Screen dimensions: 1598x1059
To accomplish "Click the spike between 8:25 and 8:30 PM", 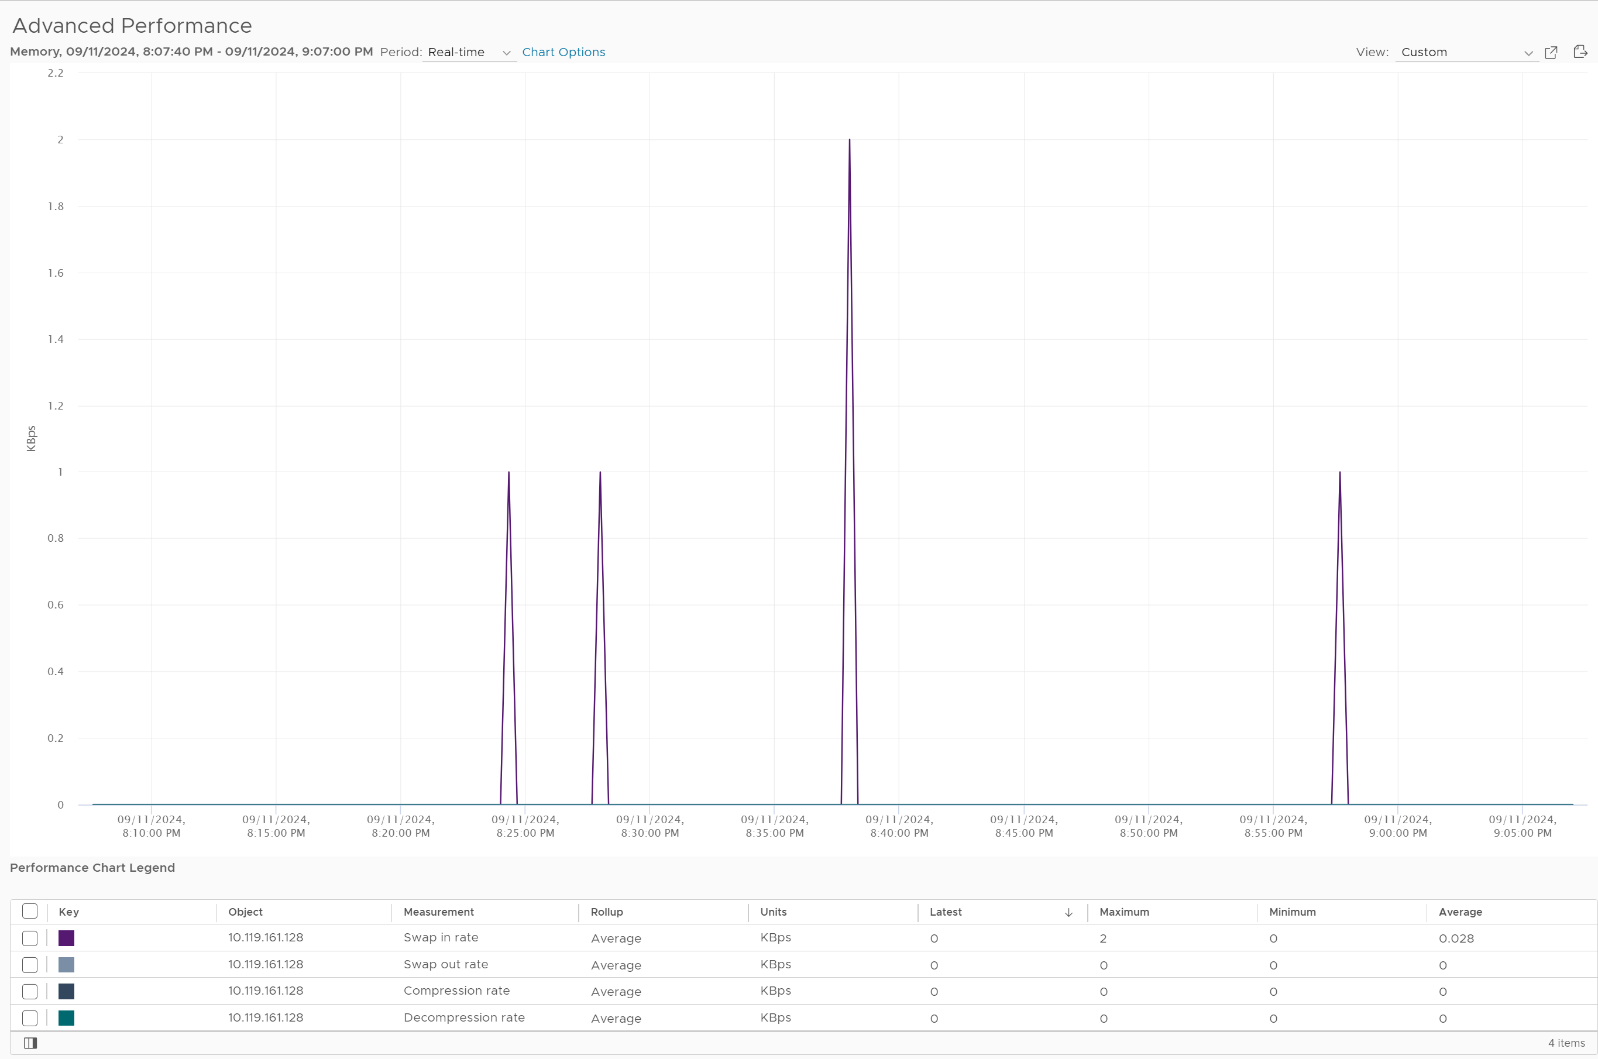I will (x=600, y=474).
